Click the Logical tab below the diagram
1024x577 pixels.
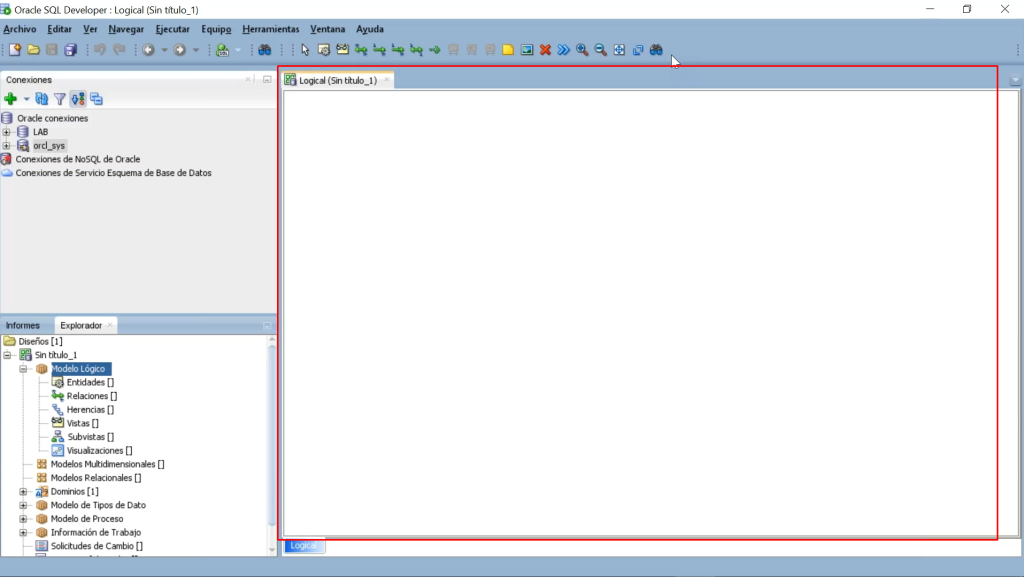pyautogui.click(x=304, y=546)
